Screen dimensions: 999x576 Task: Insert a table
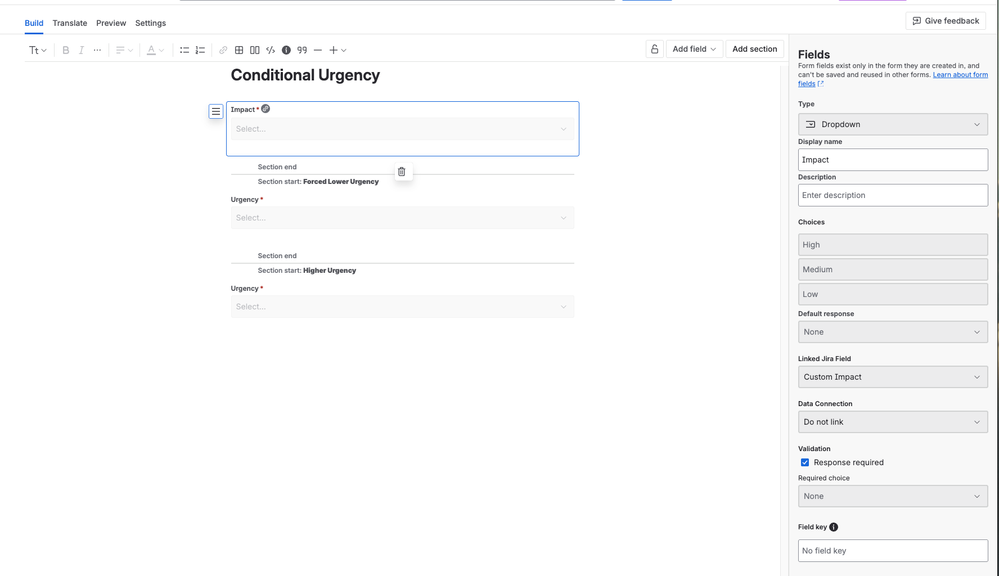click(239, 50)
